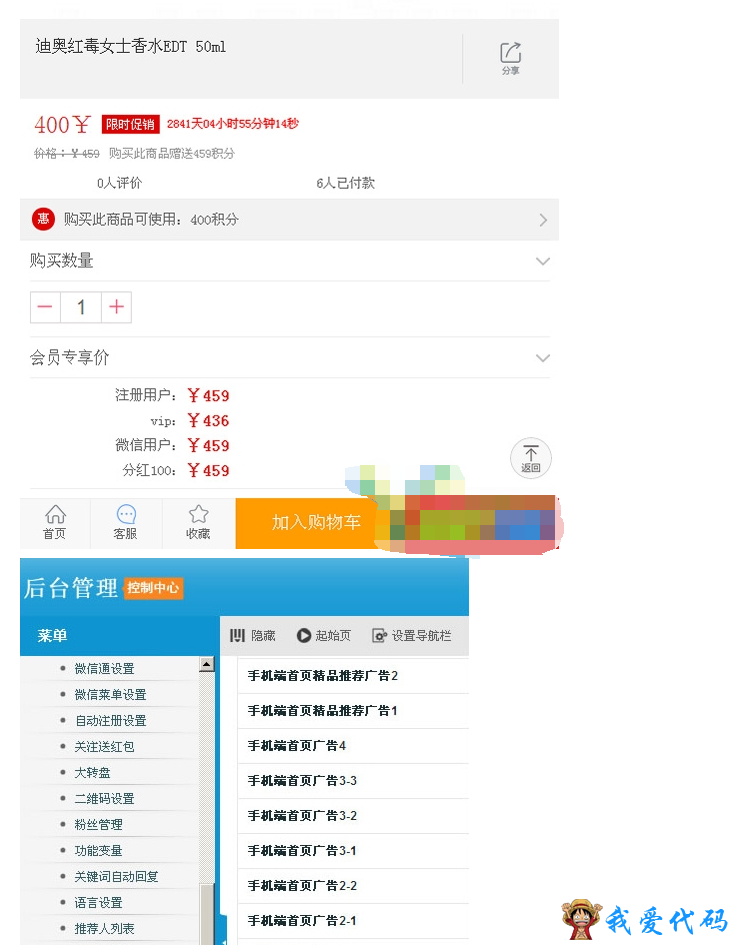This screenshot has width=745, height=945.
Task: Open 功能变量 in the menu
Action: pyautogui.click(x=98, y=850)
